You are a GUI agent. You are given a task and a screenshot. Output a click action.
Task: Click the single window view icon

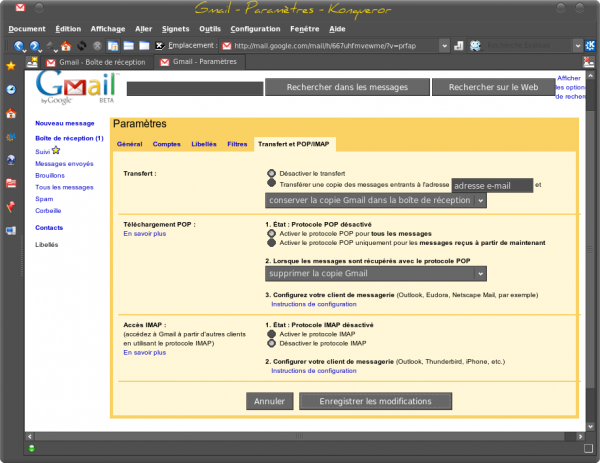coord(144,46)
